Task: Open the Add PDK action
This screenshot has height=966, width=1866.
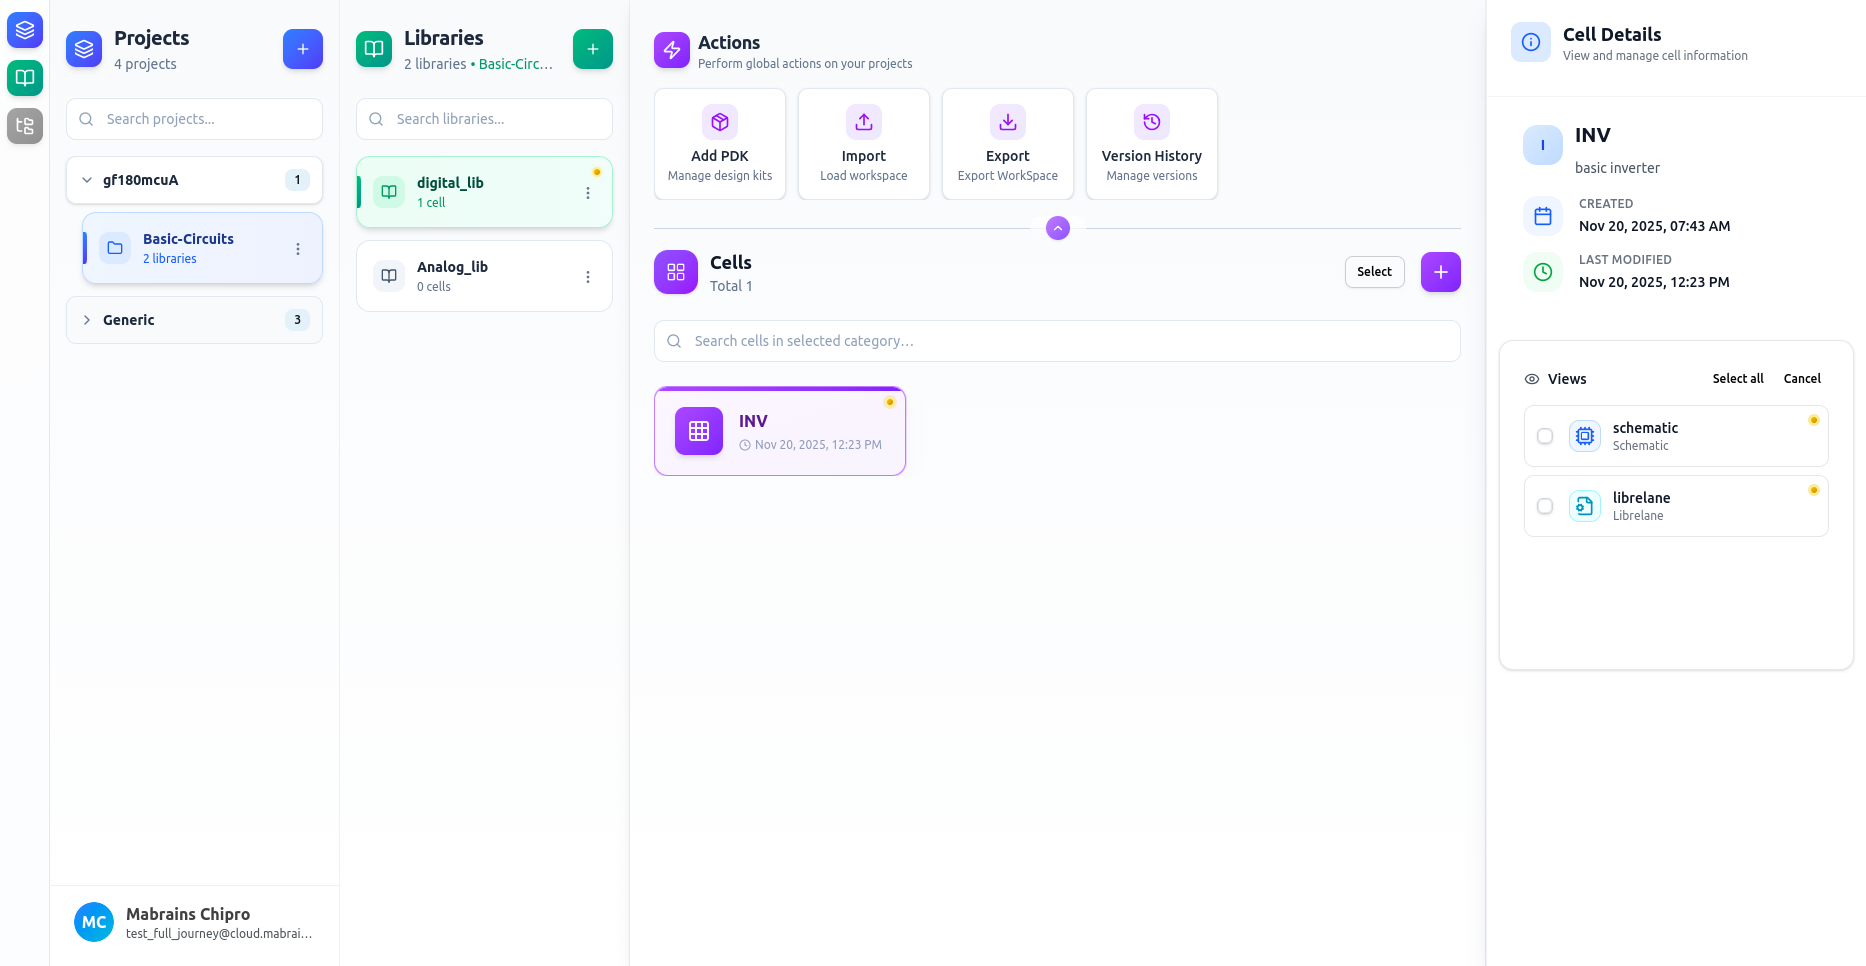Action: click(x=719, y=144)
